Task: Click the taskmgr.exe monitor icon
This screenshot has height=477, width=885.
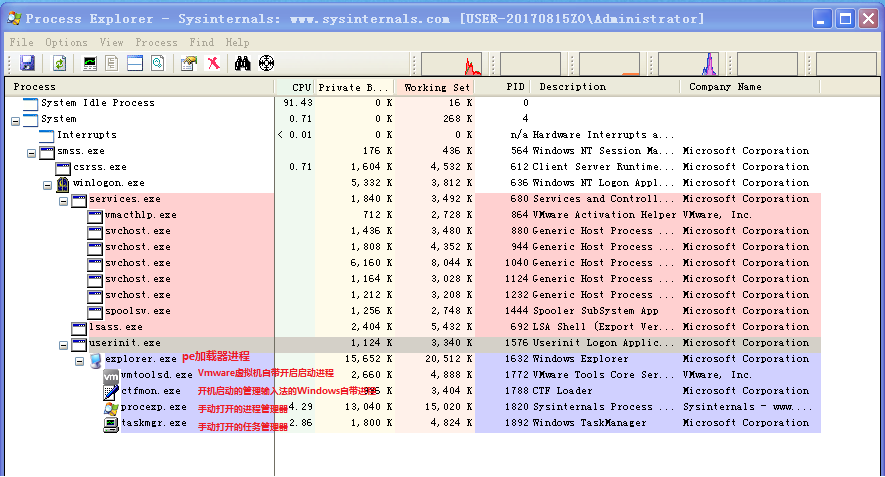Action: pos(111,424)
